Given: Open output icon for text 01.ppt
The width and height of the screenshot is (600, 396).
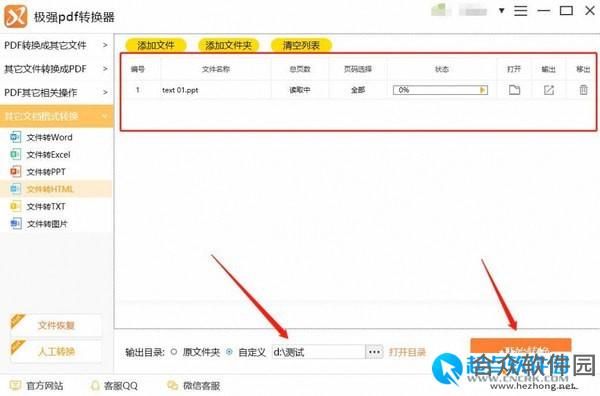Looking at the screenshot, I should click(x=549, y=90).
